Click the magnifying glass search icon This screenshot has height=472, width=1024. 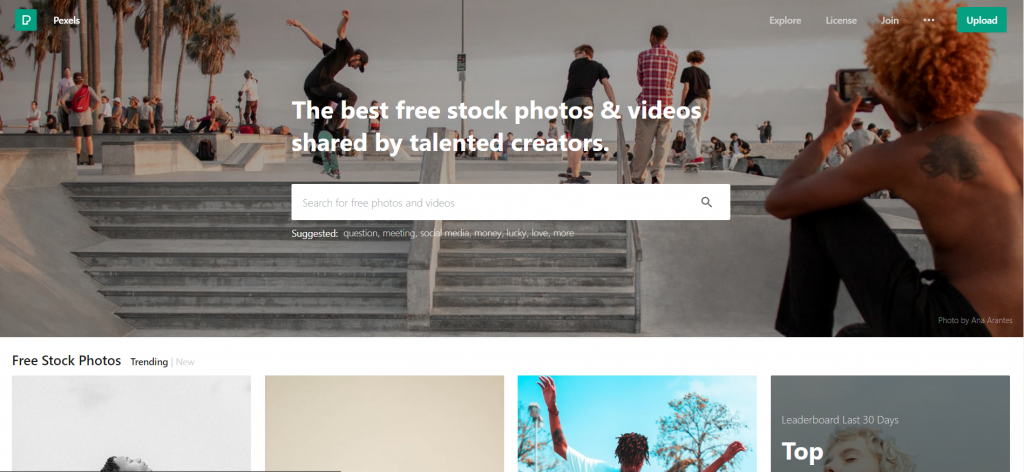[706, 202]
